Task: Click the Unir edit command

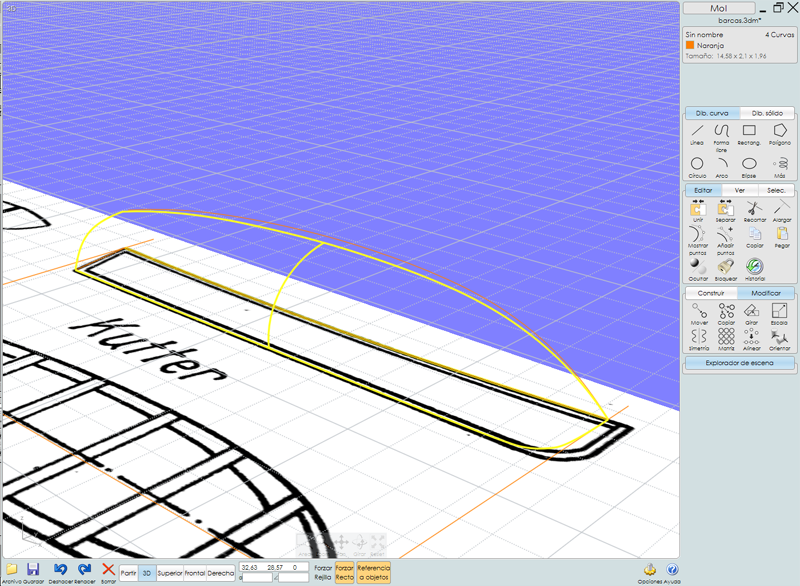Action: [697, 211]
